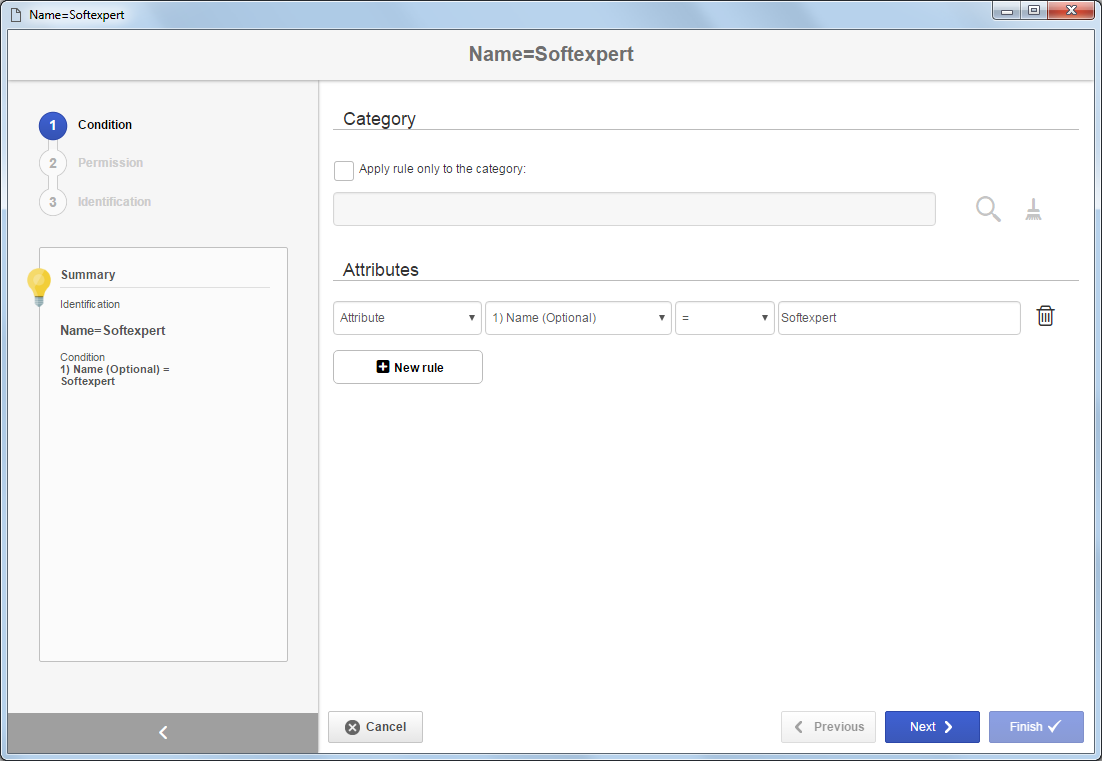
Task: Go to the Permission step label
Action: coord(110,163)
